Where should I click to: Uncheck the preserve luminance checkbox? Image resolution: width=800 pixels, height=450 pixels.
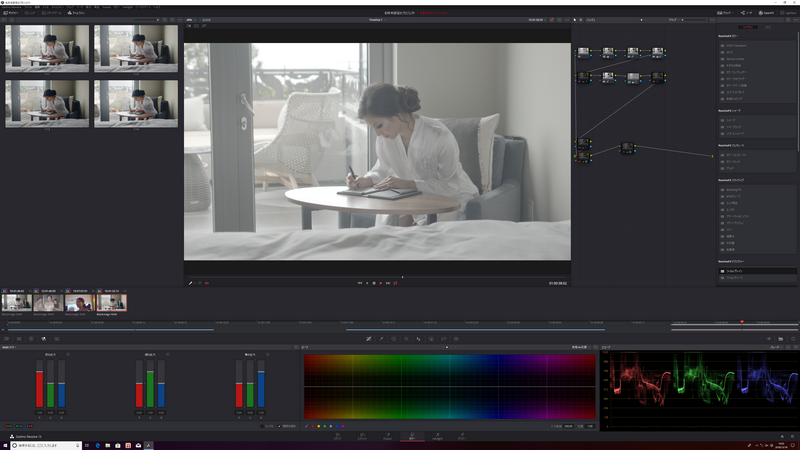(x=279, y=426)
